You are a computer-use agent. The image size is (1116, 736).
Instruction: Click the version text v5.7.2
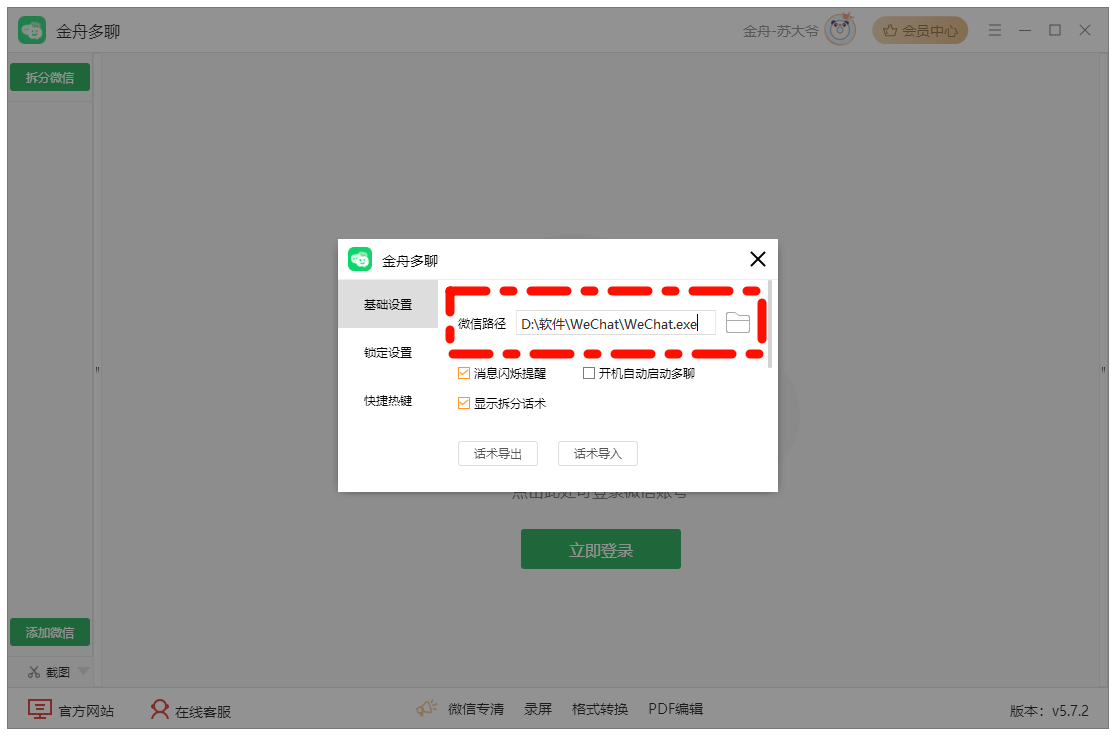tap(1070, 710)
